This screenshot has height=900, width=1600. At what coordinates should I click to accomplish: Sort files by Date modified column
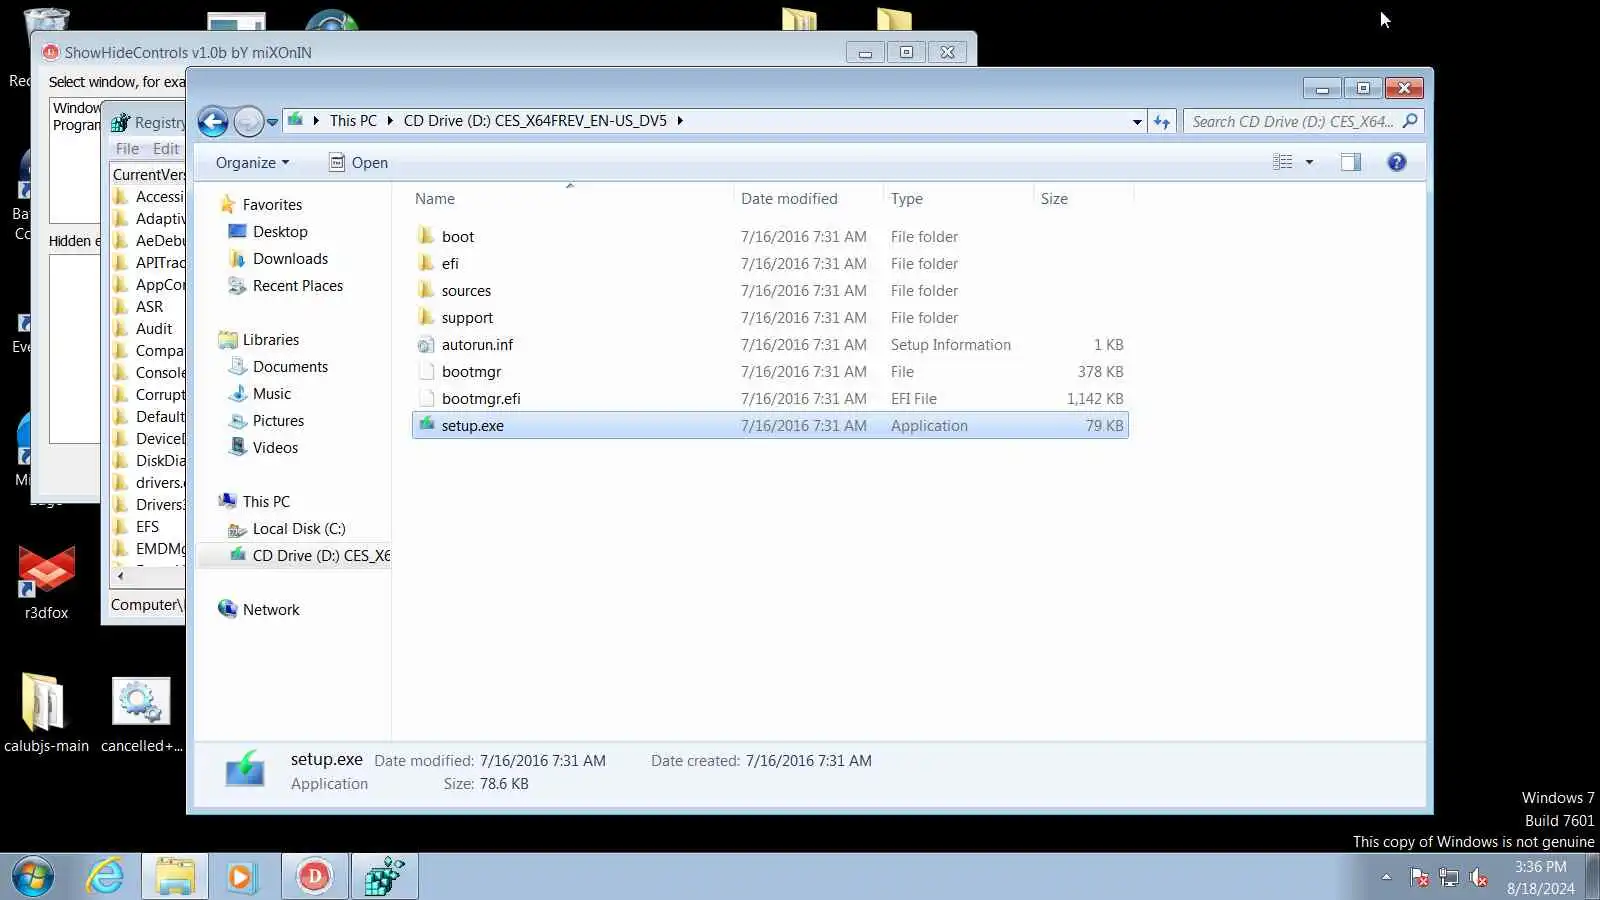click(789, 199)
